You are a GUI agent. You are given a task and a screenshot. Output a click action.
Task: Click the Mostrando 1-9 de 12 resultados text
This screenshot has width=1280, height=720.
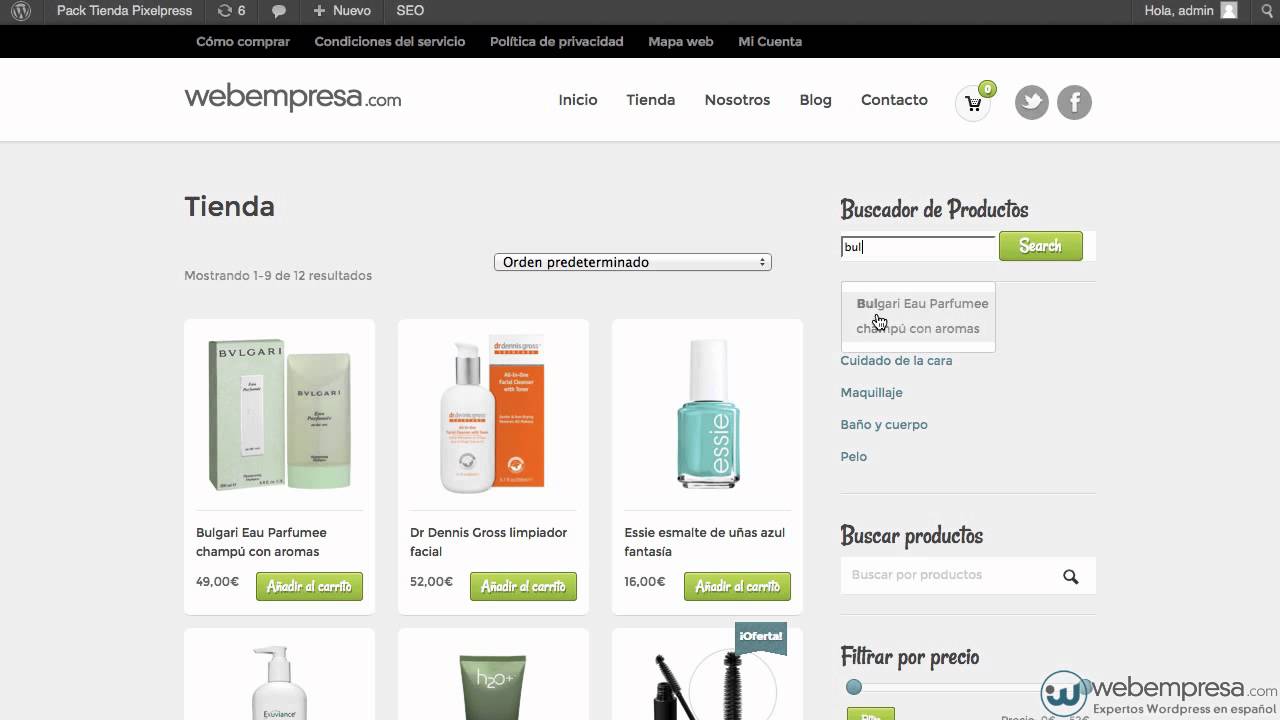(278, 275)
